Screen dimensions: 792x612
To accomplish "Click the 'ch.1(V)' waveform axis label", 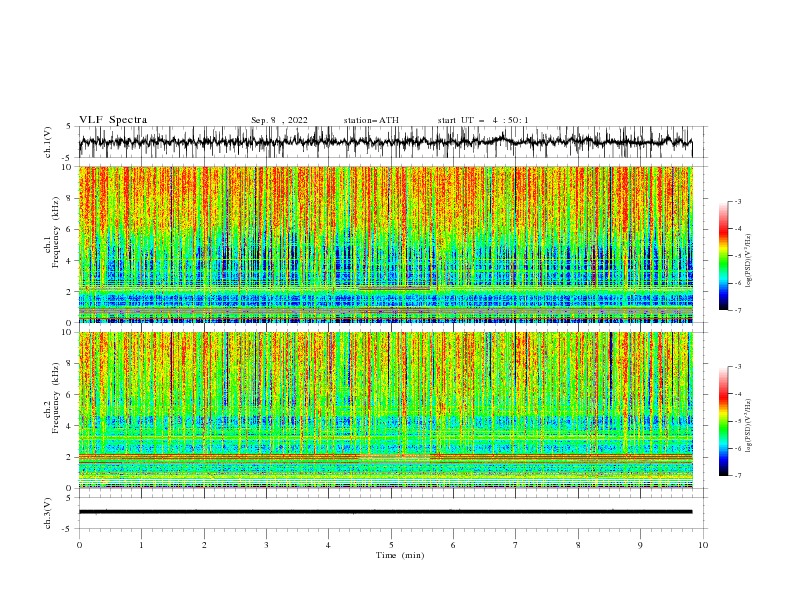I will [48, 142].
